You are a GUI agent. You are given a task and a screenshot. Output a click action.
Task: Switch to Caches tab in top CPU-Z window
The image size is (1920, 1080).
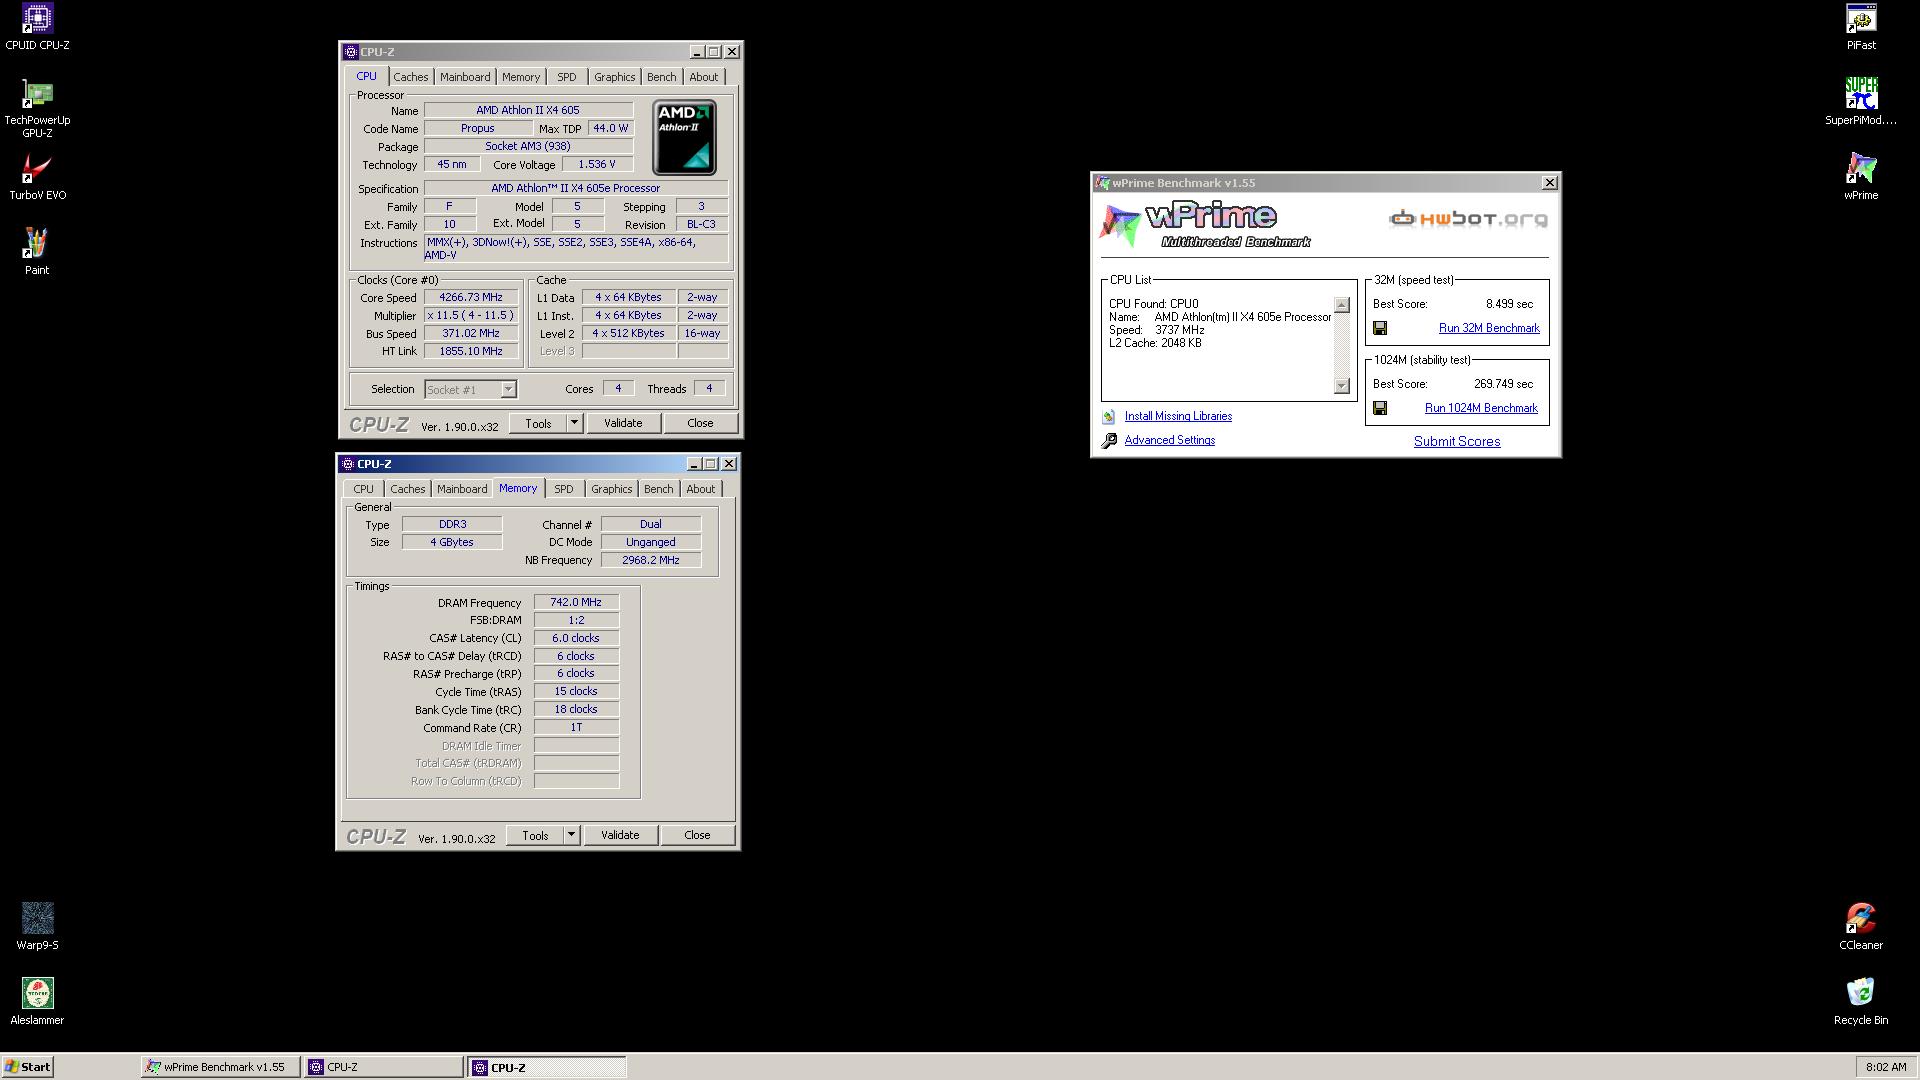(410, 77)
